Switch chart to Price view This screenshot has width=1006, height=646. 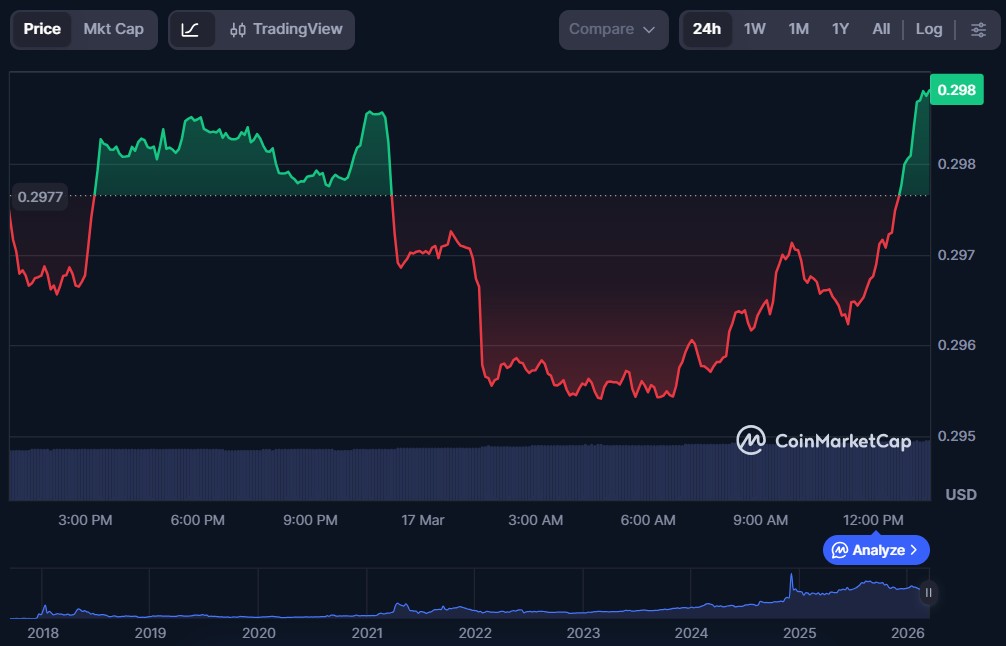coord(42,29)
